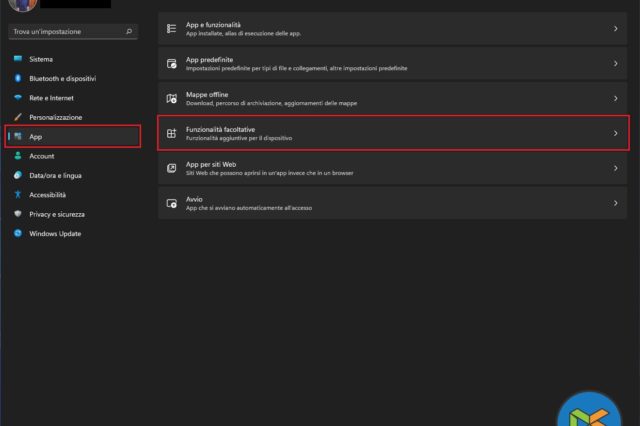Open Account settings section

(x=73, y=156)
